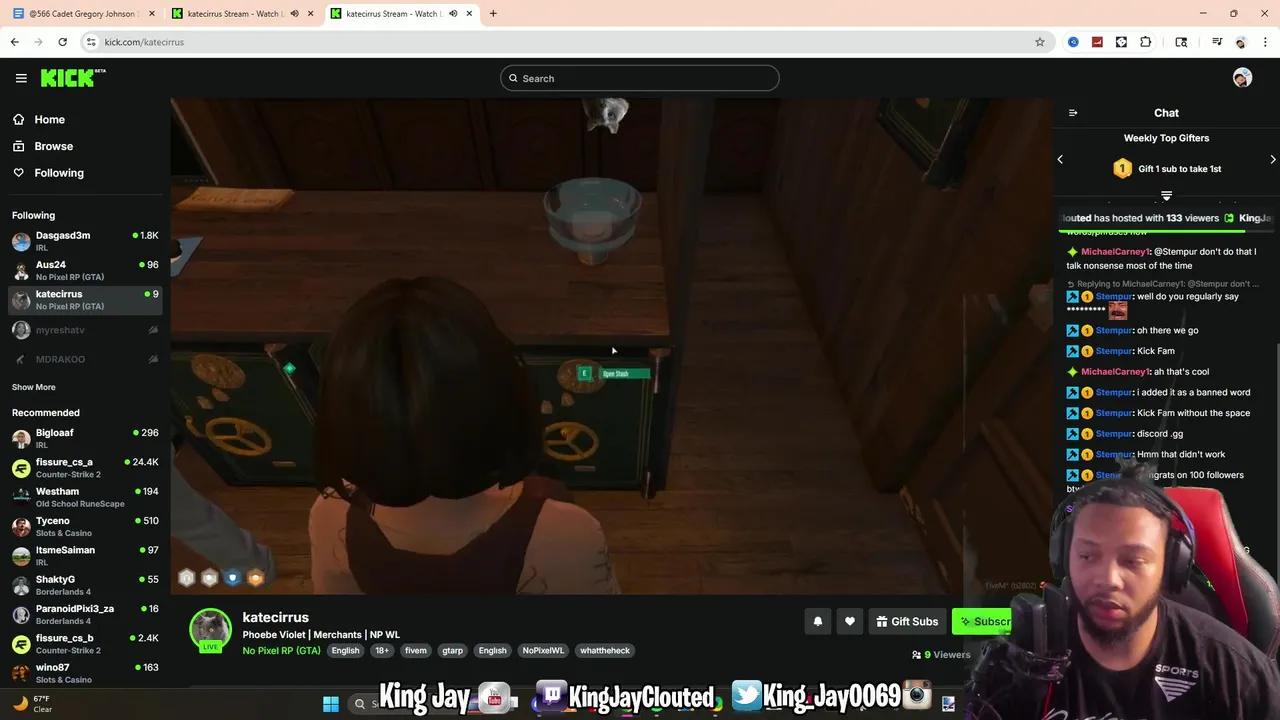Open recommended channel ItsmeSaiman
The image size is (1280, 720).
click(x=85, y=556)
